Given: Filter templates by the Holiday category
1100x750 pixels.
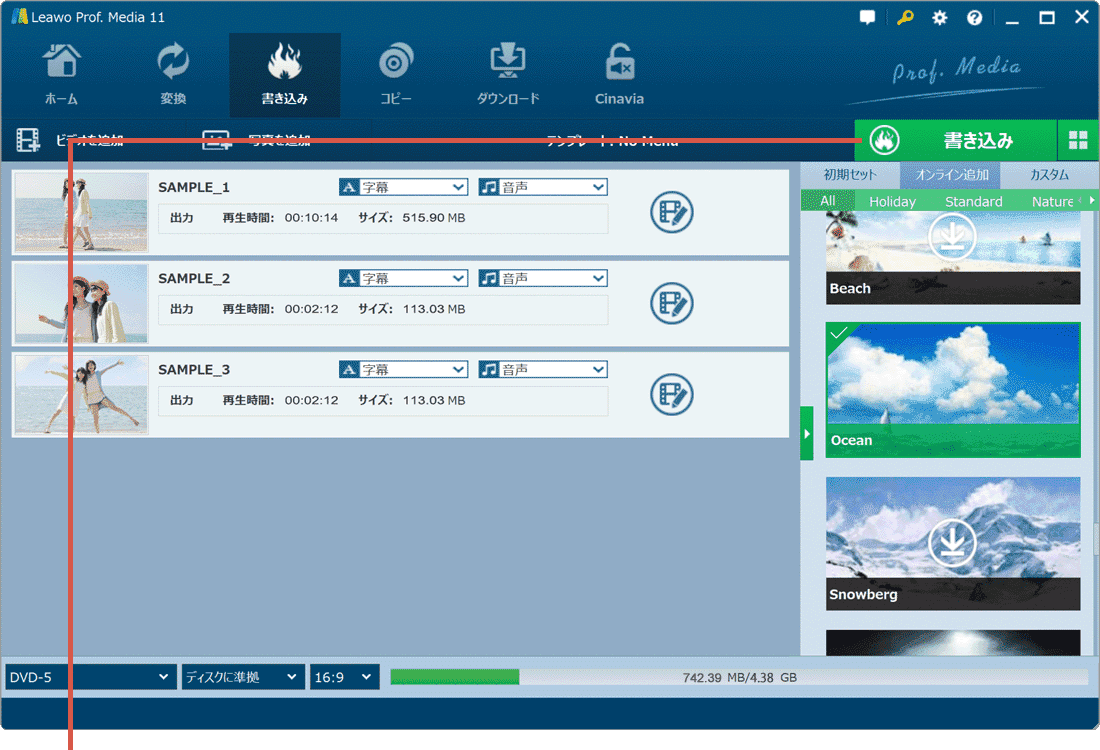Looking at the screenshot, I should pyautogui.click(x=892, y=201).
